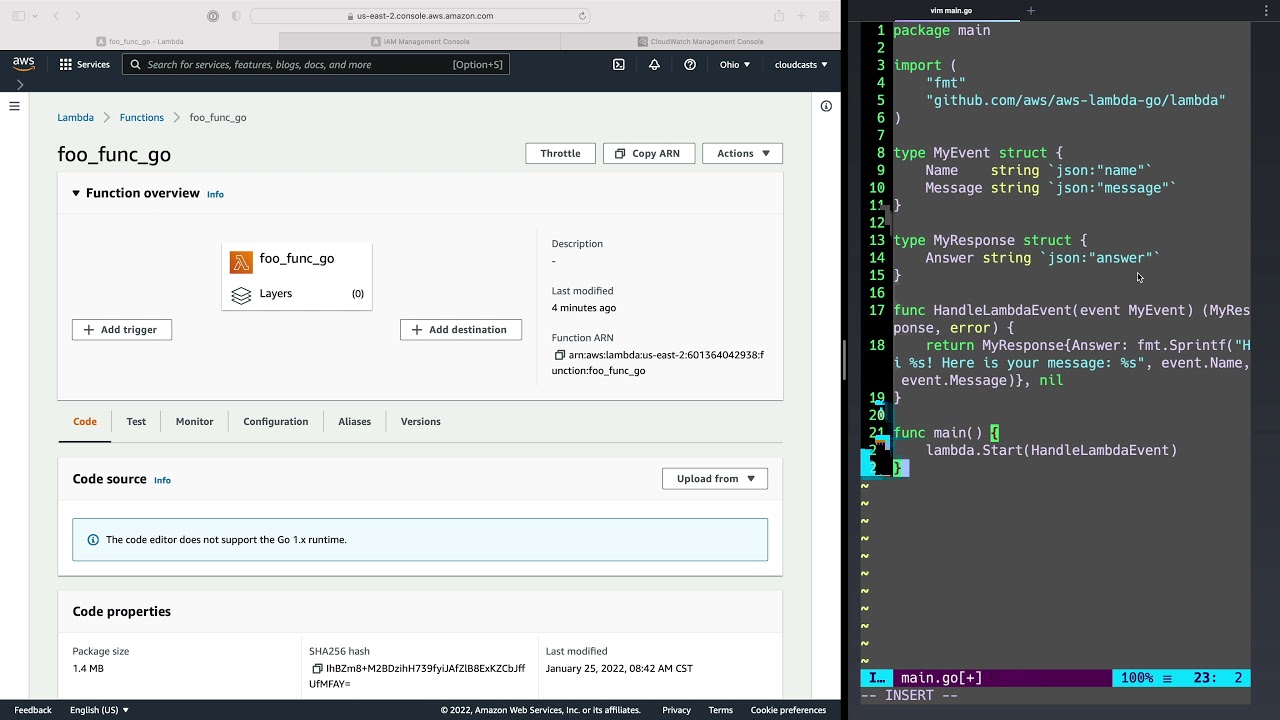1280x720 pixels.
Task: Switch to the IAM Management Console browser tab
Action: coord(420,42)
